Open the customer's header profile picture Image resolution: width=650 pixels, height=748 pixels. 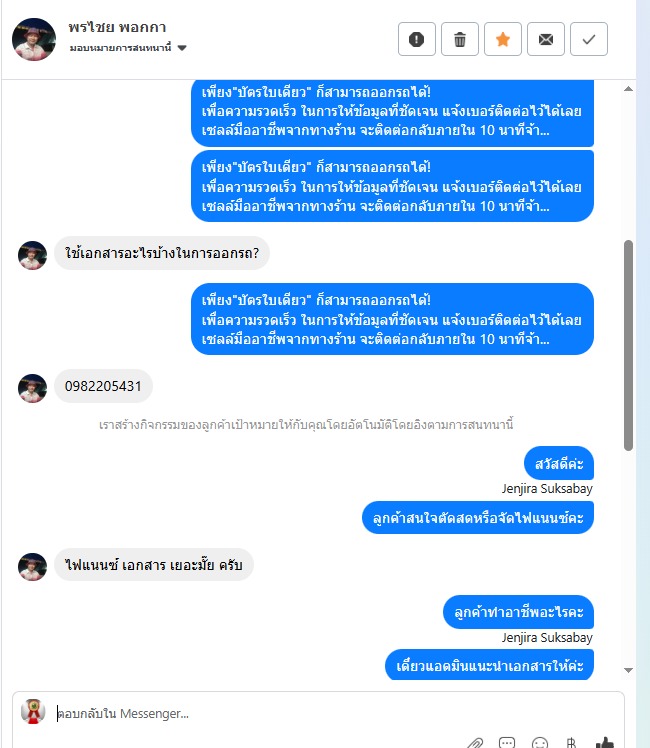coord(33,39)
